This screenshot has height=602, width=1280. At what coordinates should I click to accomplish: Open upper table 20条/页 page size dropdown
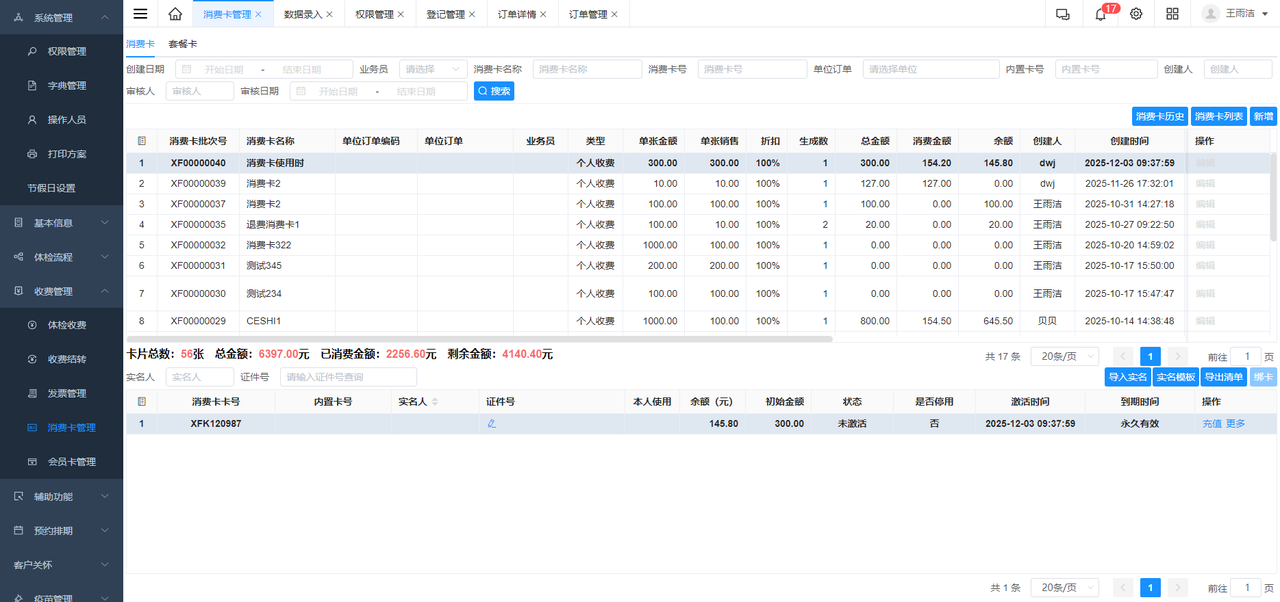(1064, 356)
